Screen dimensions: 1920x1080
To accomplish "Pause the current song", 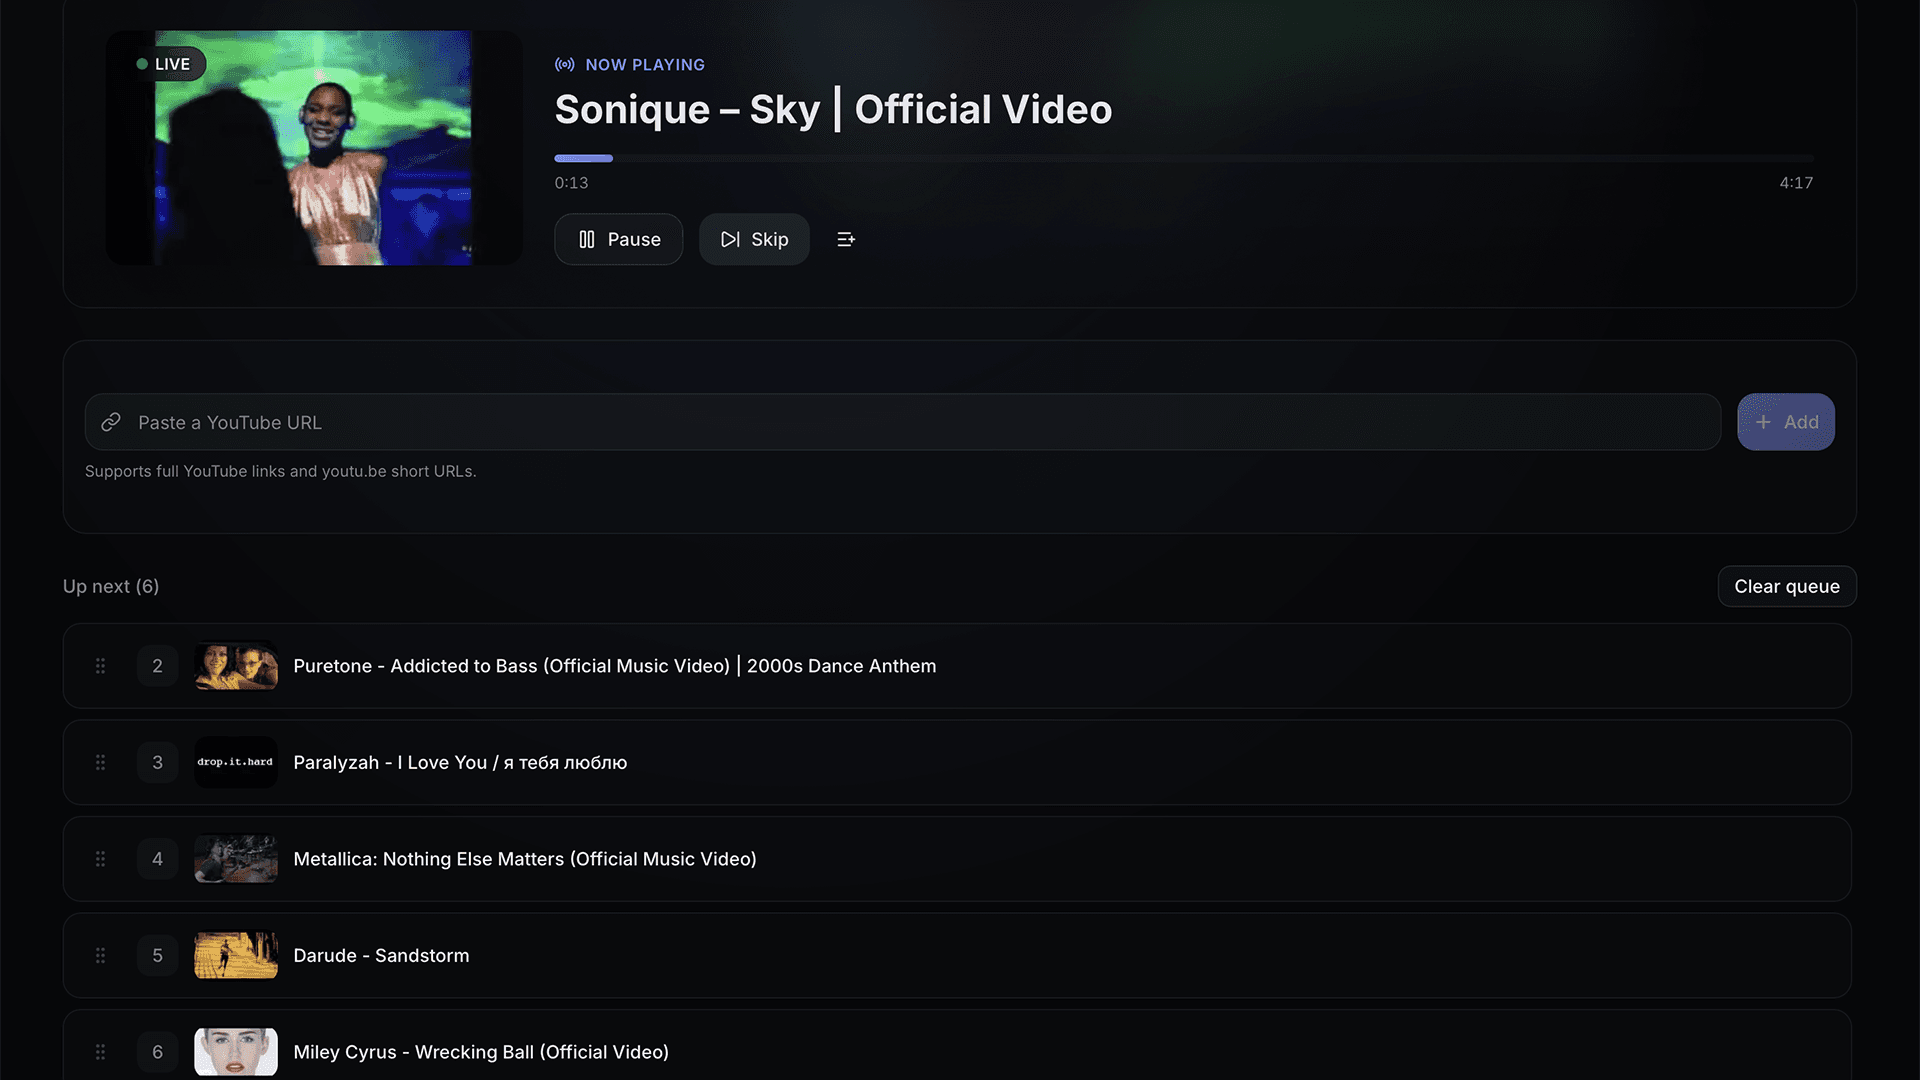I will pyautogui.click(x=619, y=239).
